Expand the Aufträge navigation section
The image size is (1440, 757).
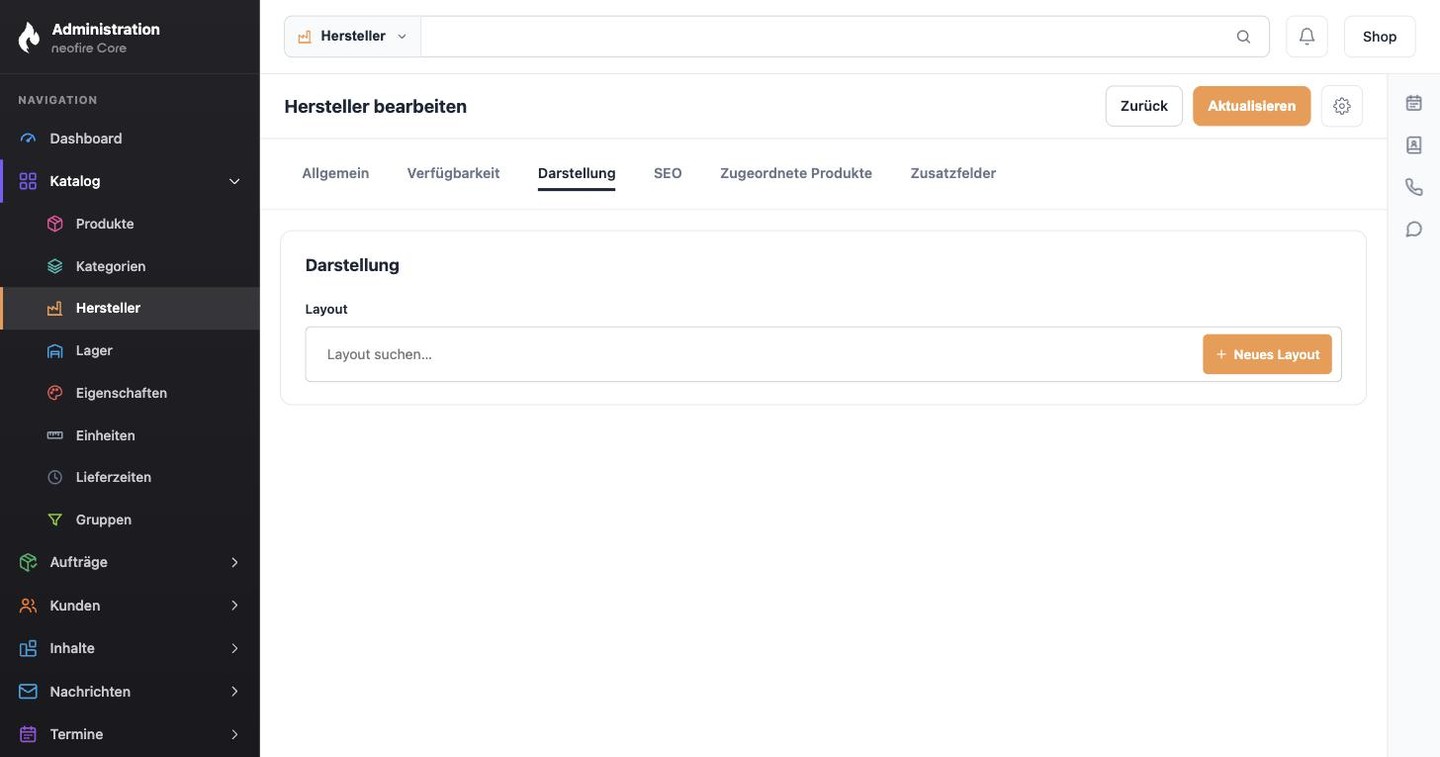(235, 563)
